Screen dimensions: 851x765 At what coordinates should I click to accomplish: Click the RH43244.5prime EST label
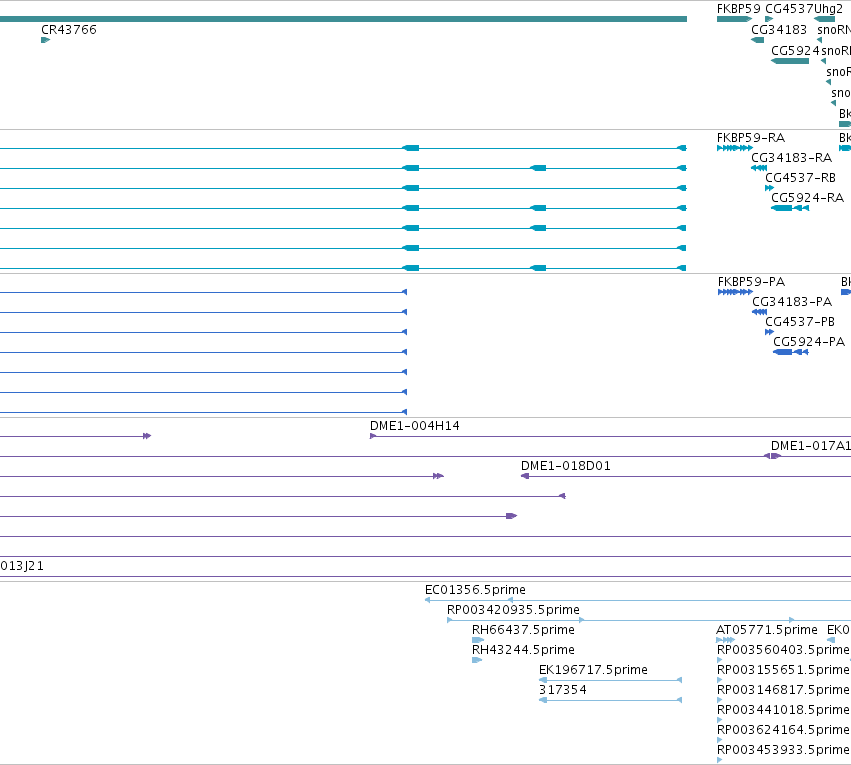click(x=523, y=650)
